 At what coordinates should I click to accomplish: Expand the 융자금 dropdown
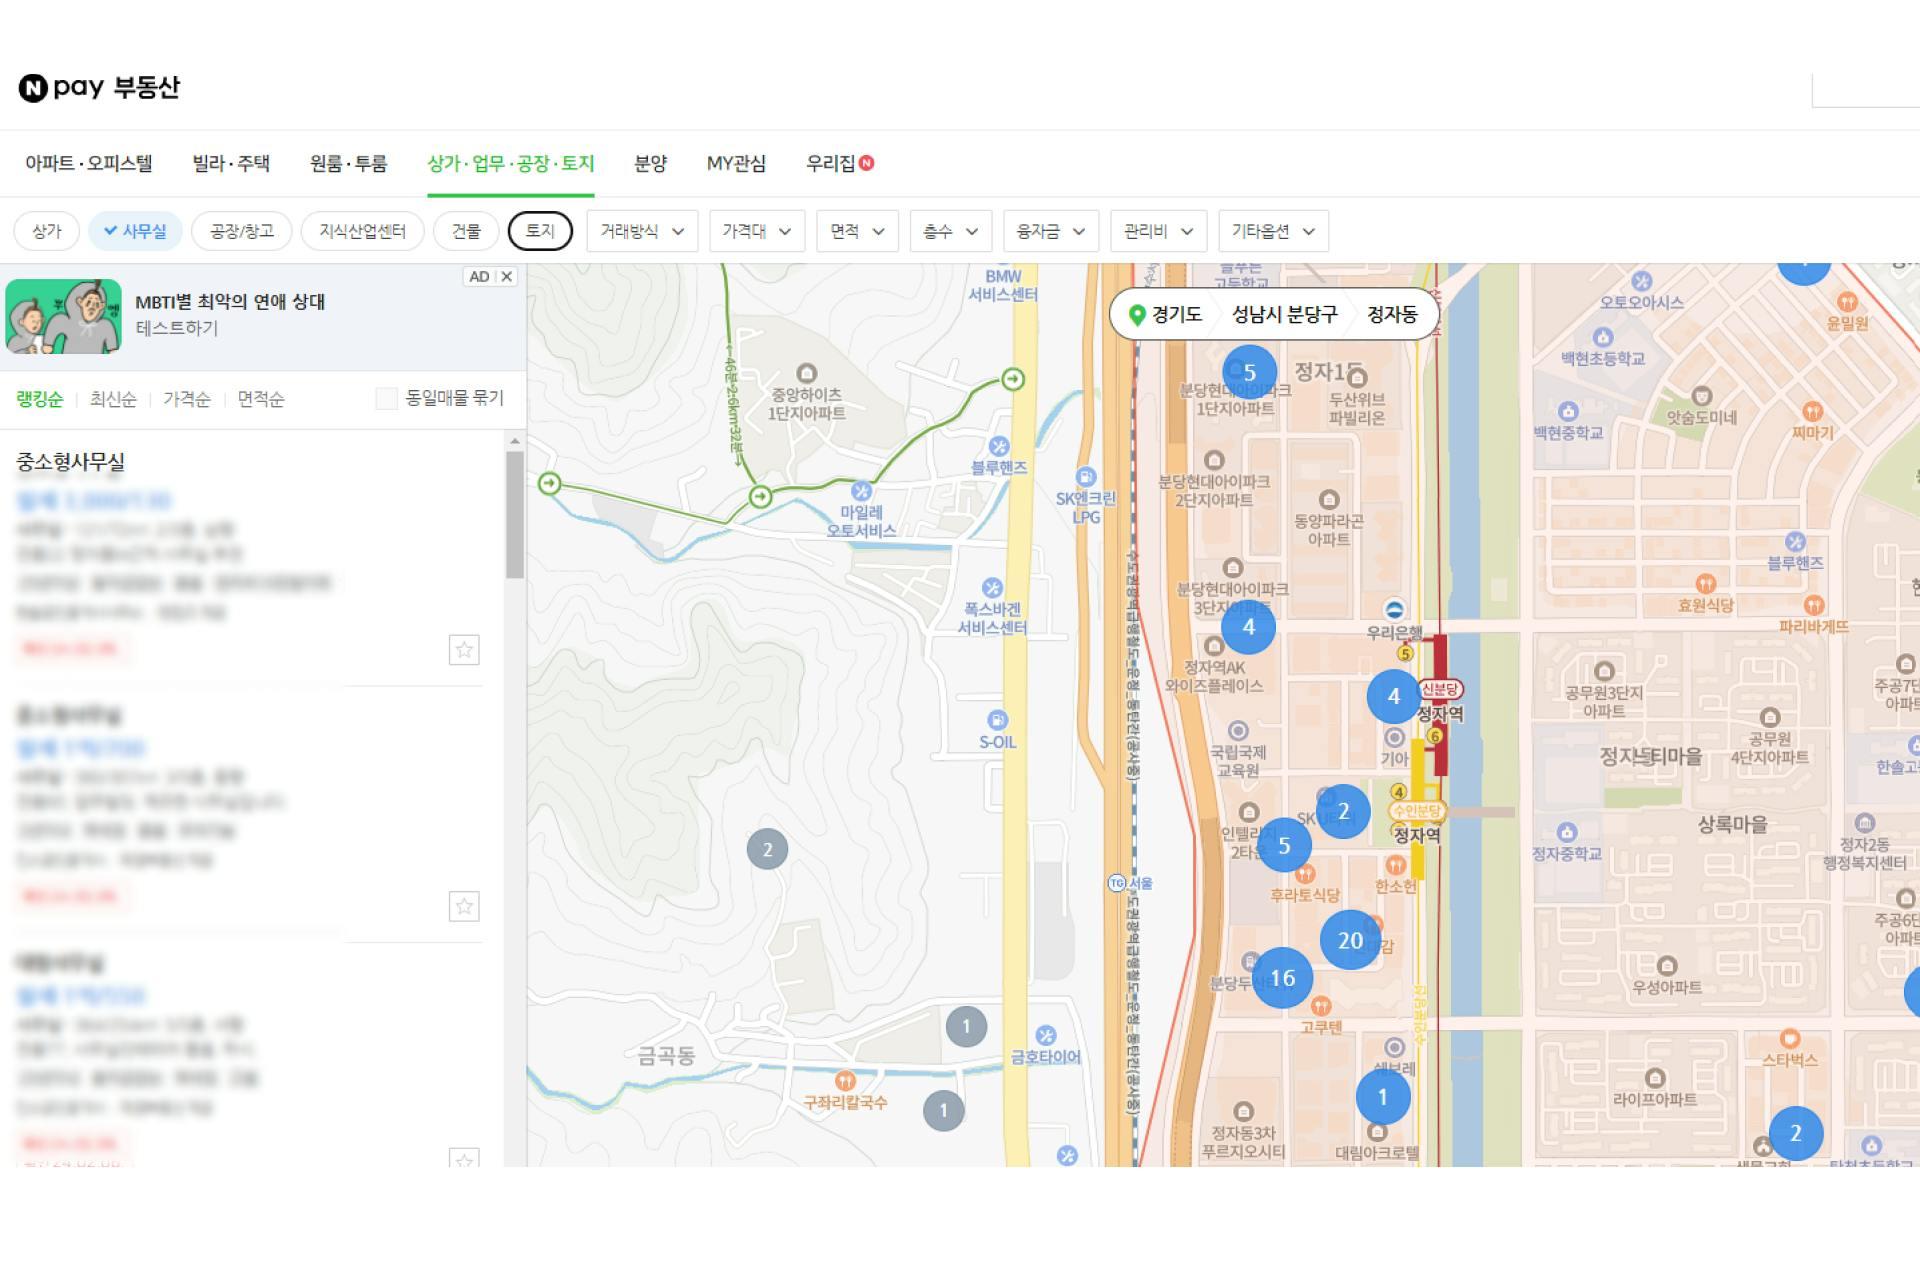[x=1051, y=231]
